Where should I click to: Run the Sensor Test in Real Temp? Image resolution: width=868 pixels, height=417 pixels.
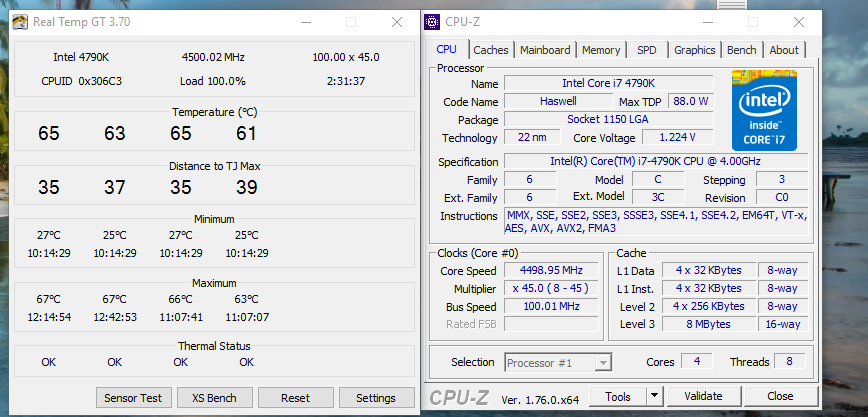pyautogui.click(x=133, y=398)
